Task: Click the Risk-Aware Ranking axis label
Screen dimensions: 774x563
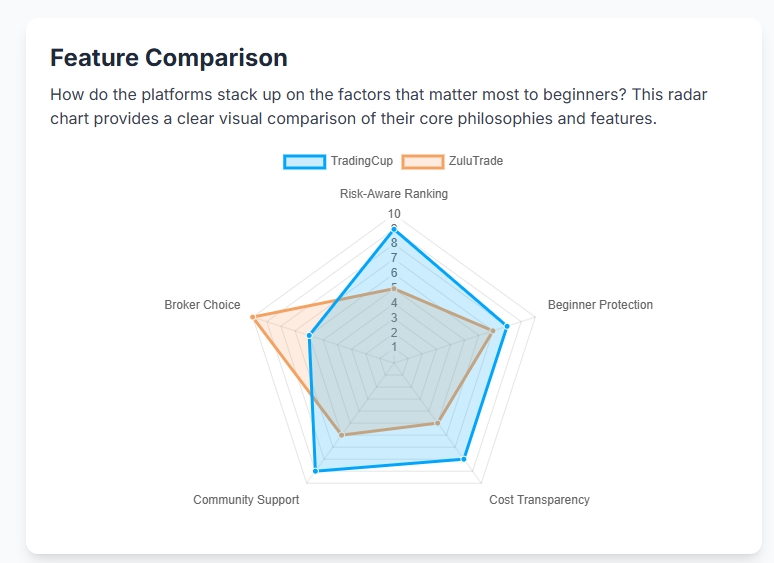Action: [x=394, y=194]
